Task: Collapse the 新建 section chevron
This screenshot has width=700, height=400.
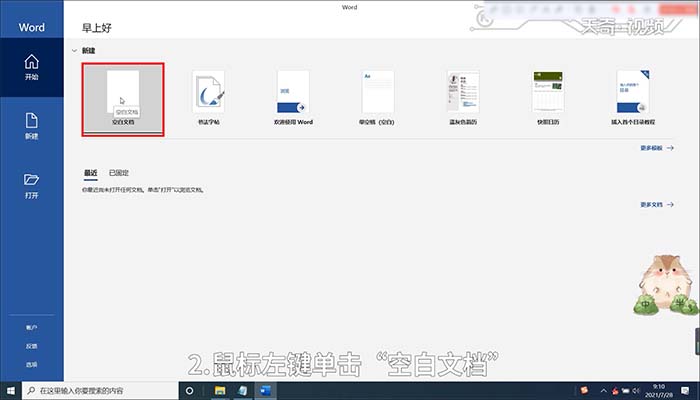Action: (x=74, y=51)
